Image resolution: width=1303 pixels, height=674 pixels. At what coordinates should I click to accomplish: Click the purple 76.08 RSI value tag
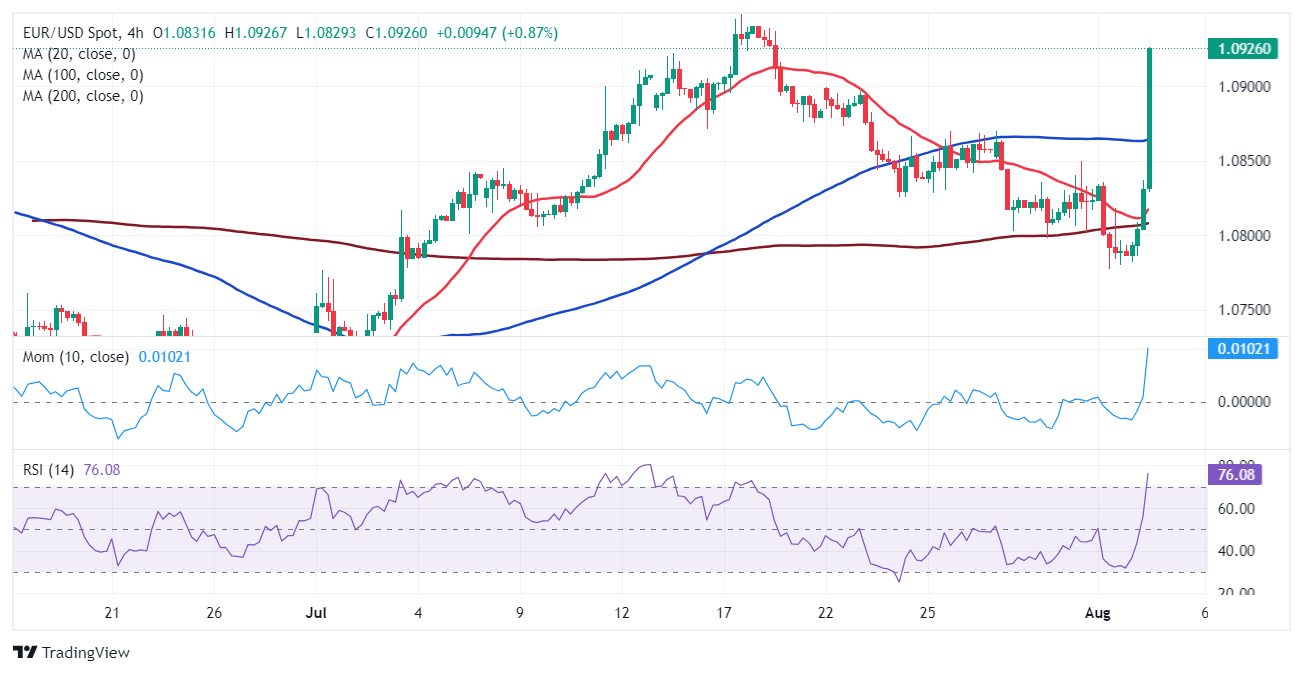[x=1241, y=474]
